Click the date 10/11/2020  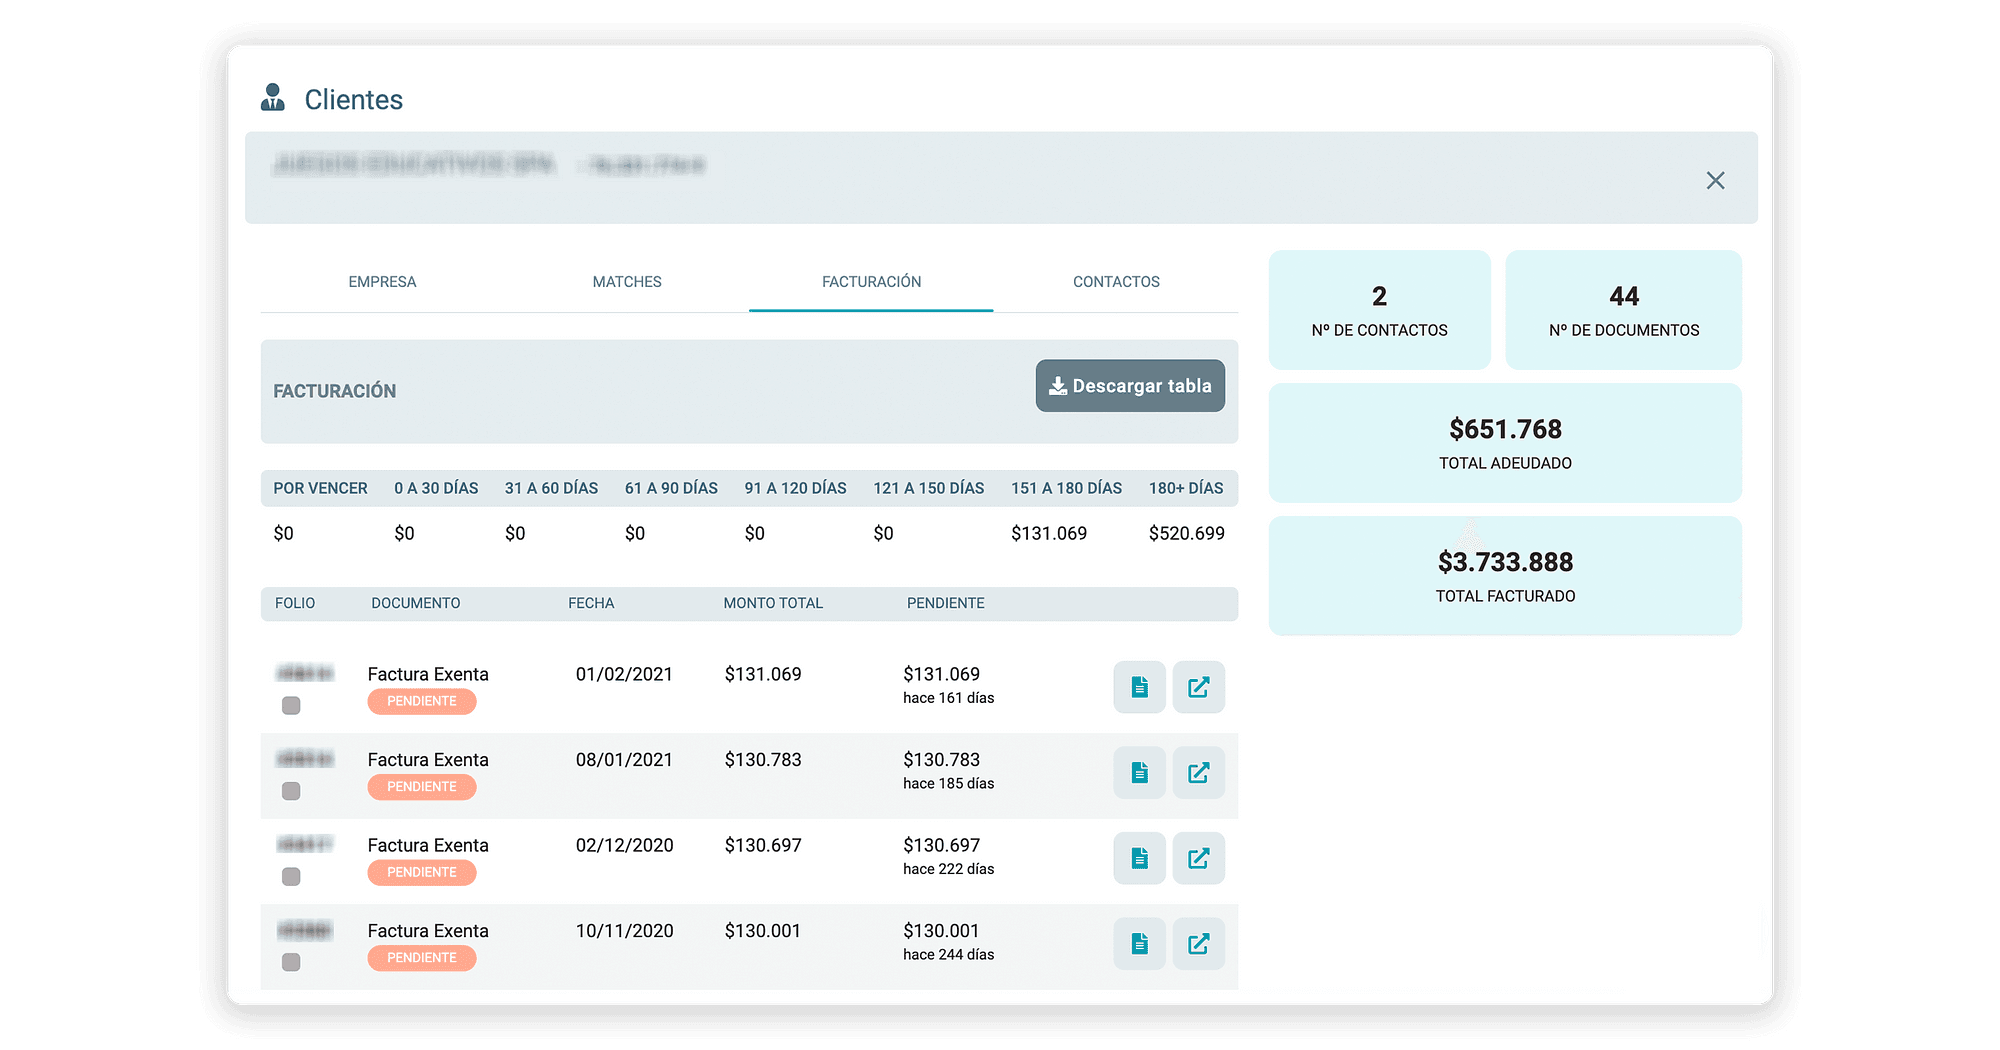click(624, 931)
